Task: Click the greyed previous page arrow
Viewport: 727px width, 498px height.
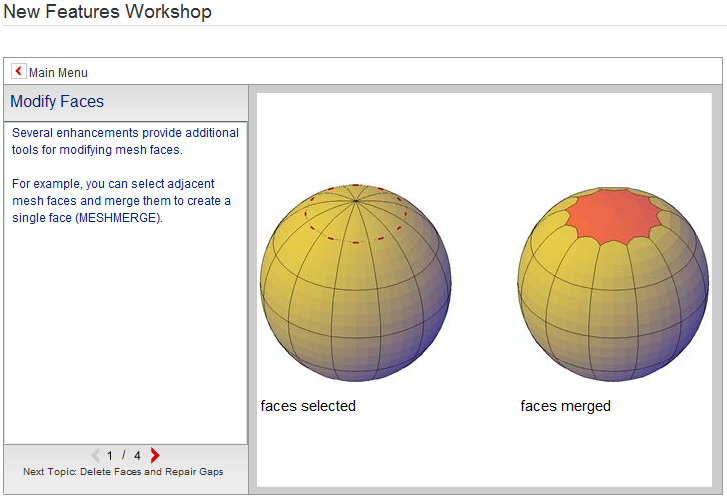Action: pos(96,455)
